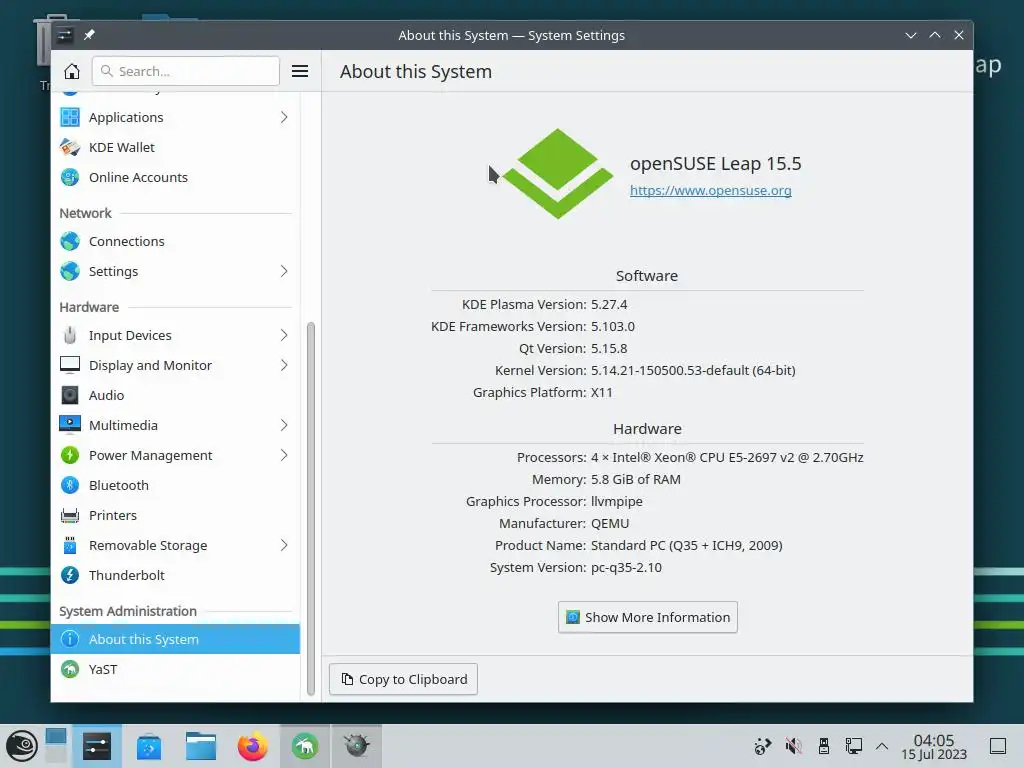Open the opensuse.org link
1024x768 pixels.
pyautogui.click(x=711, y=191)
